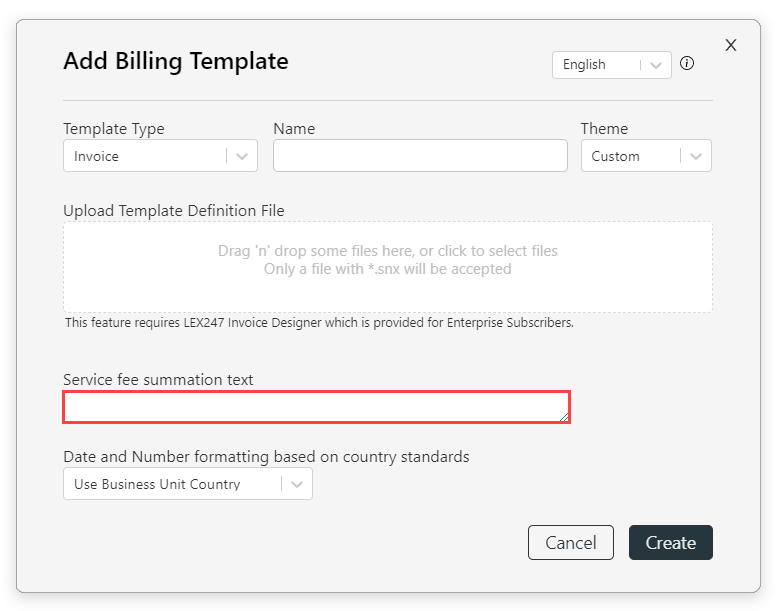The height and width of the screenshot is (611, 777).
Task: Open the Theme Custom dropdown
Action: (x=646, y=156)
